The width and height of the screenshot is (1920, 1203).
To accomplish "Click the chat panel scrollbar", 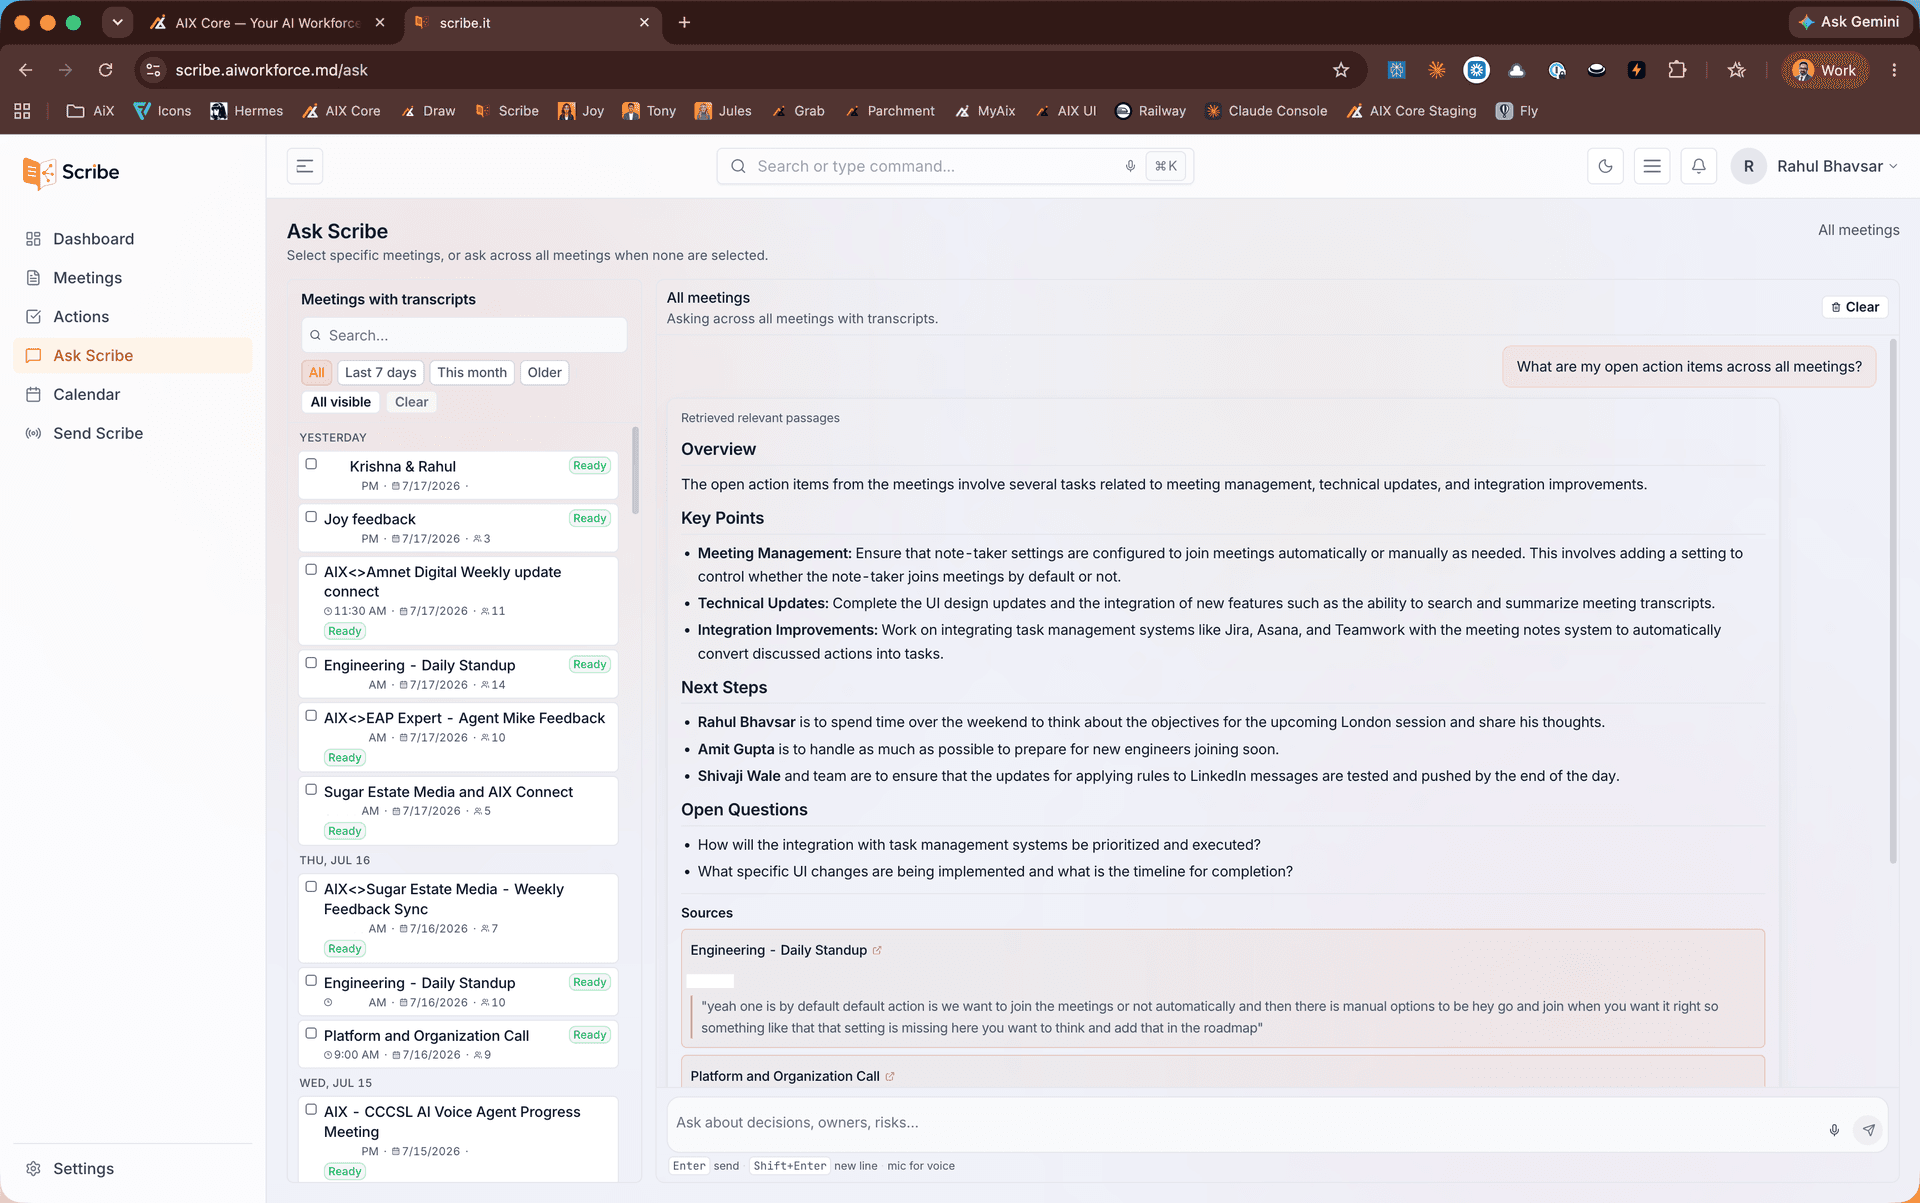I will point(1892,600).
